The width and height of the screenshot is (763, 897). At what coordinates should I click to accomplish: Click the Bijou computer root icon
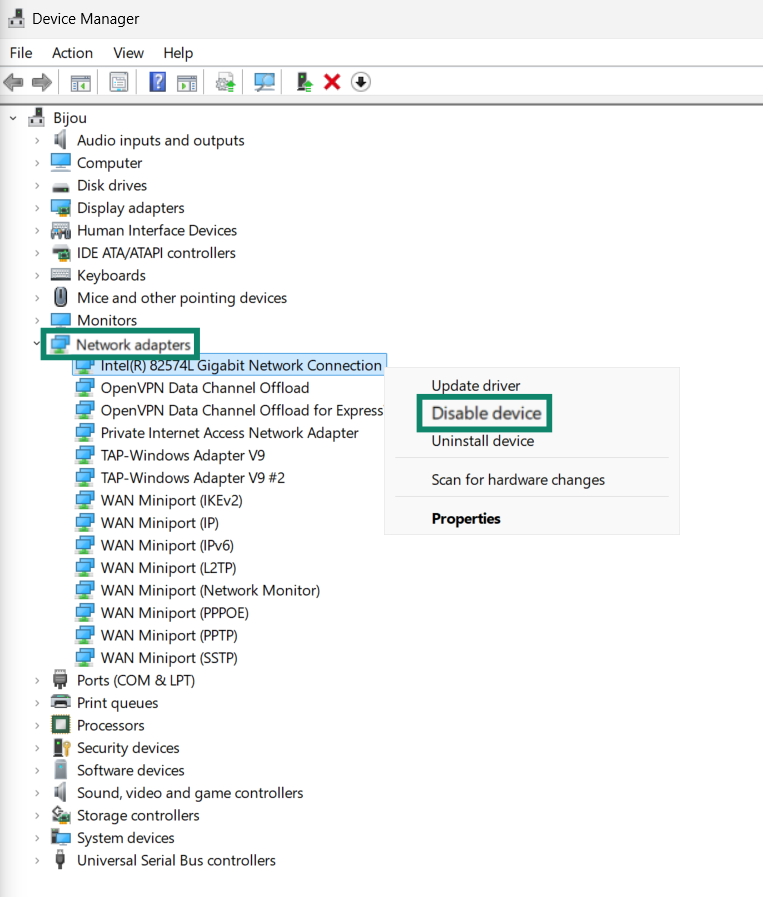pos(37,118)
